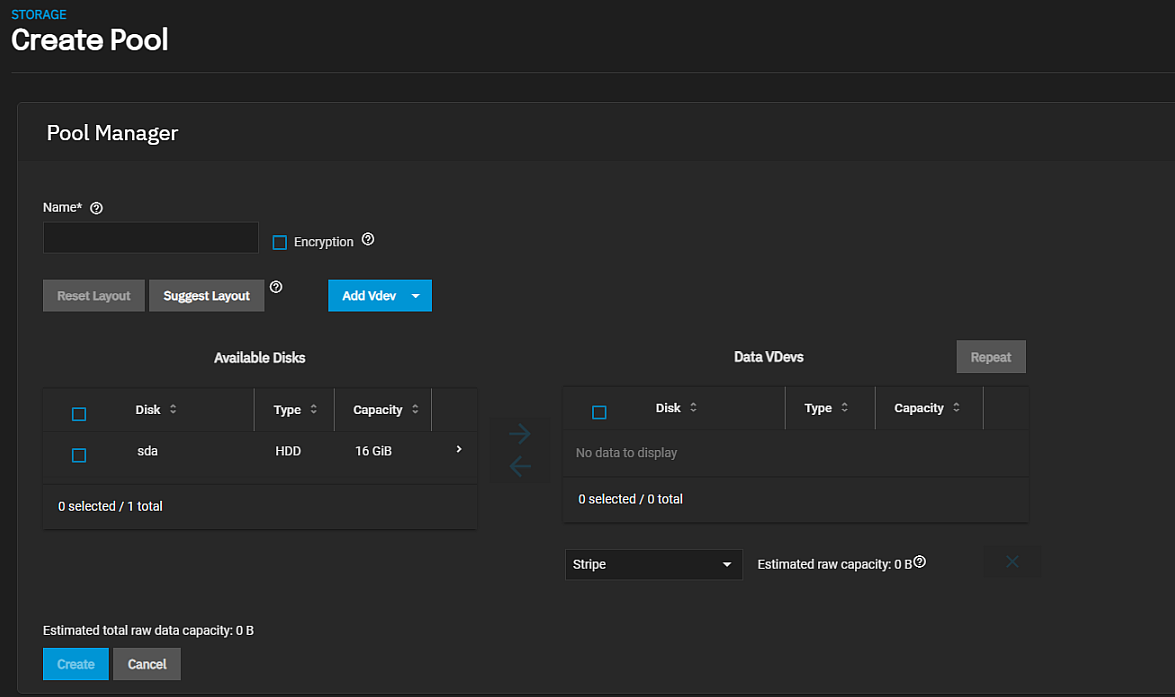This screenshot has height=697, width=1175.
Task: Expand the sda disk row details
Action: point(459,450)
